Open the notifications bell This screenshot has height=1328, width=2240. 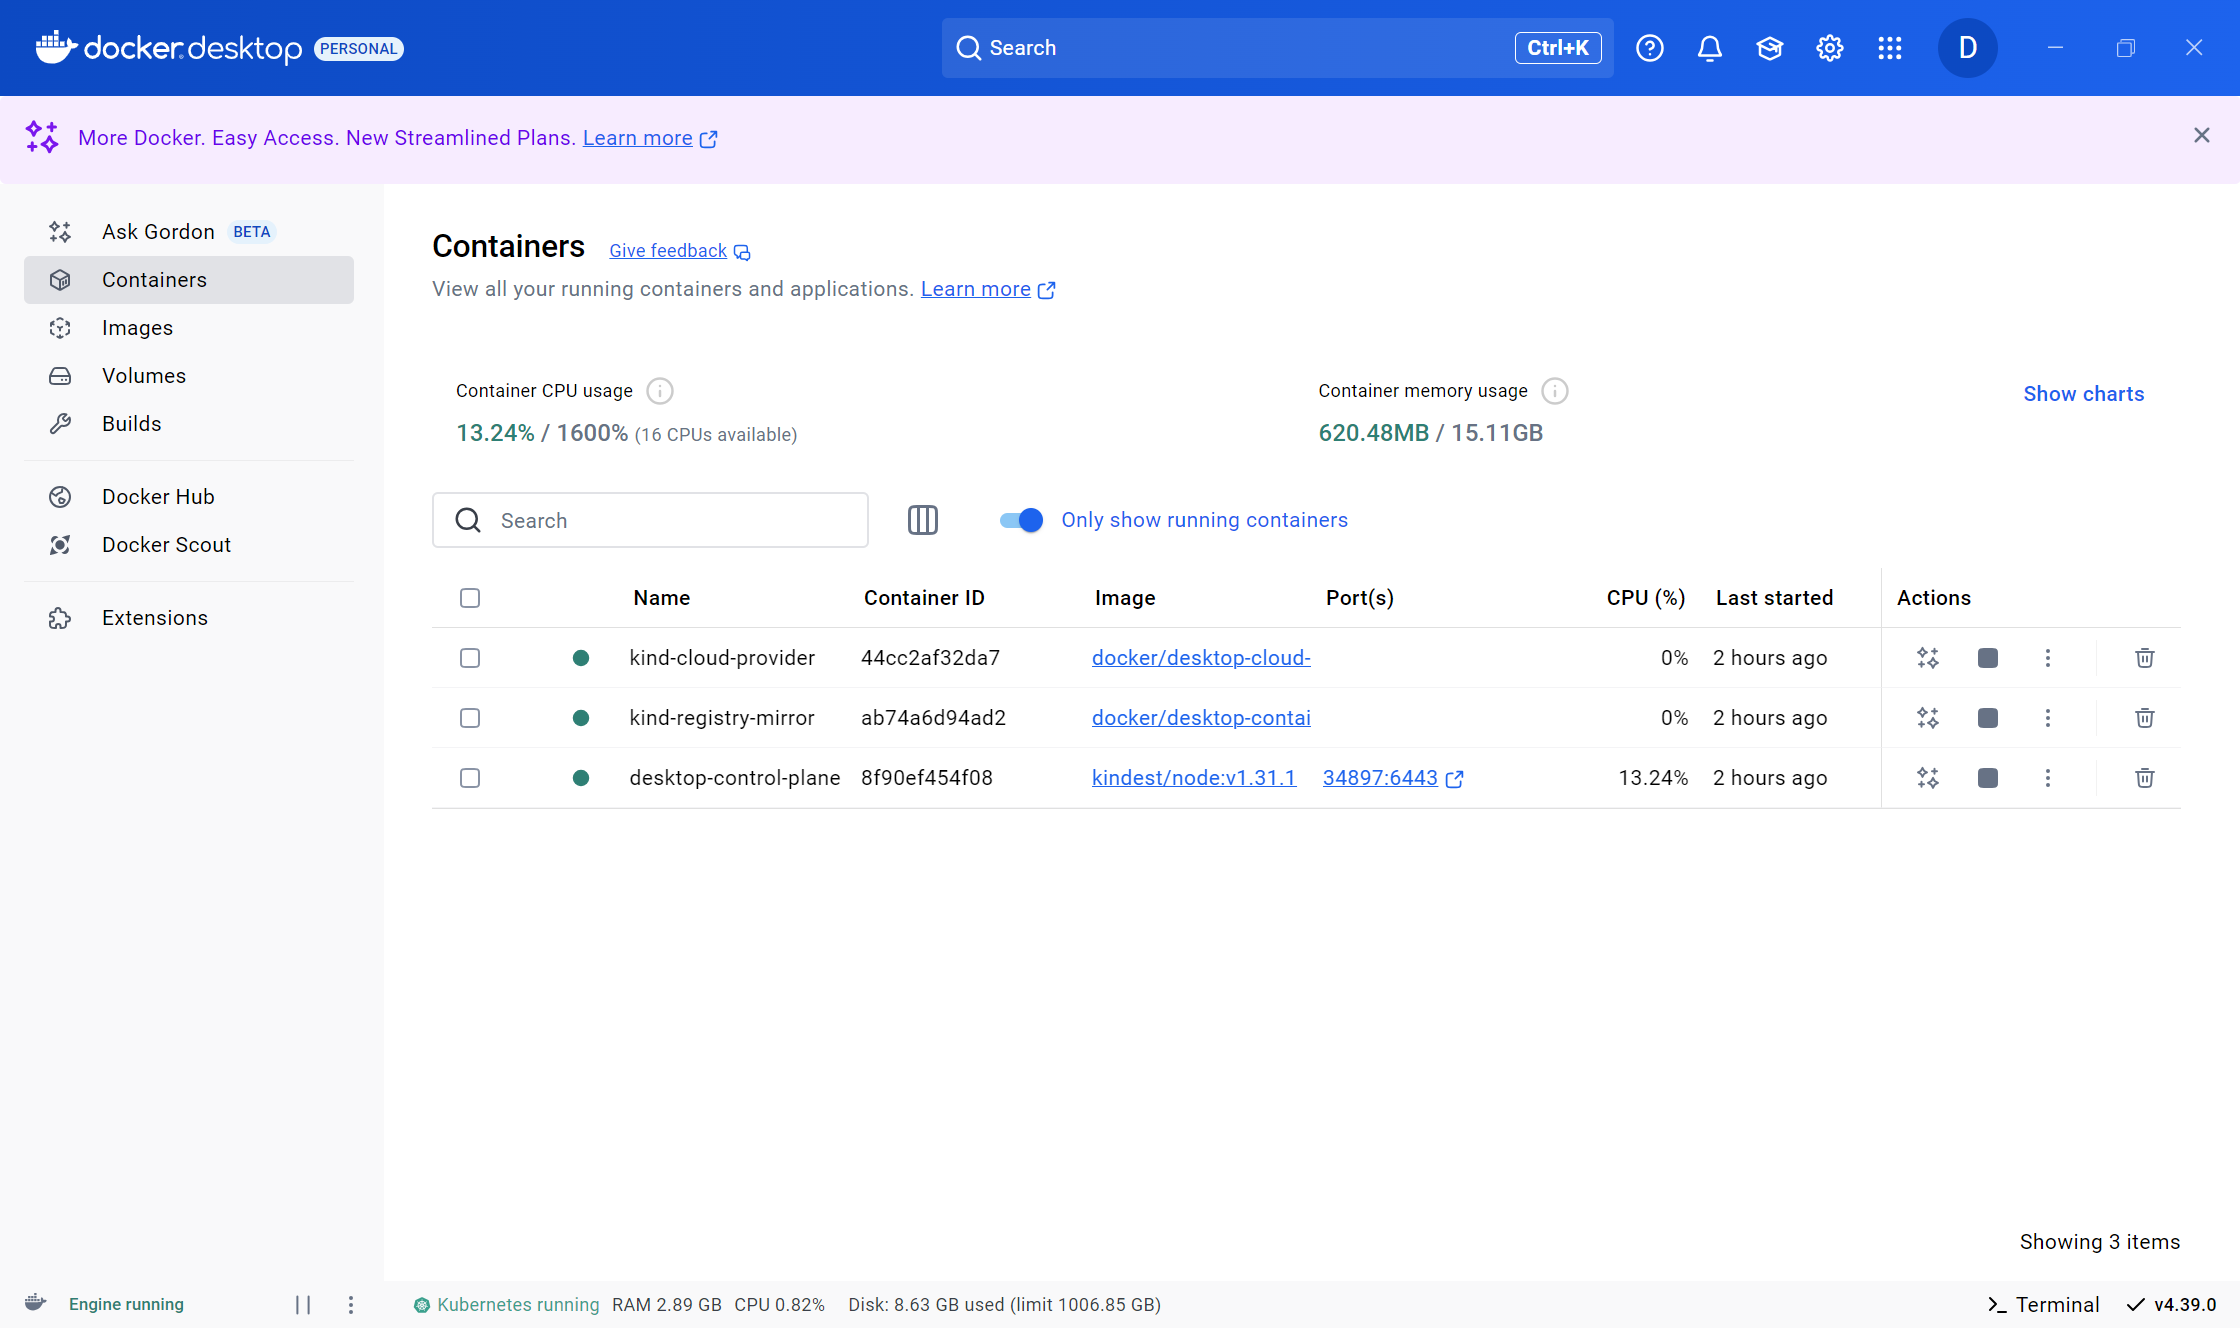(1710, 48)
